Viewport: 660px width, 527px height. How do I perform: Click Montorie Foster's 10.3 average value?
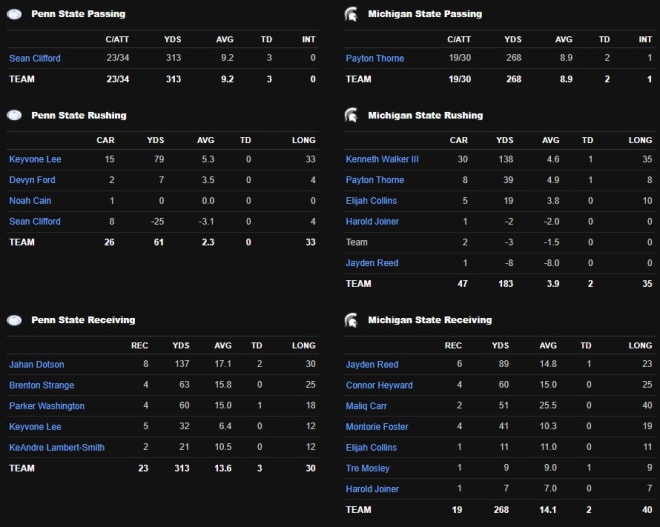(x=548, y=426)
